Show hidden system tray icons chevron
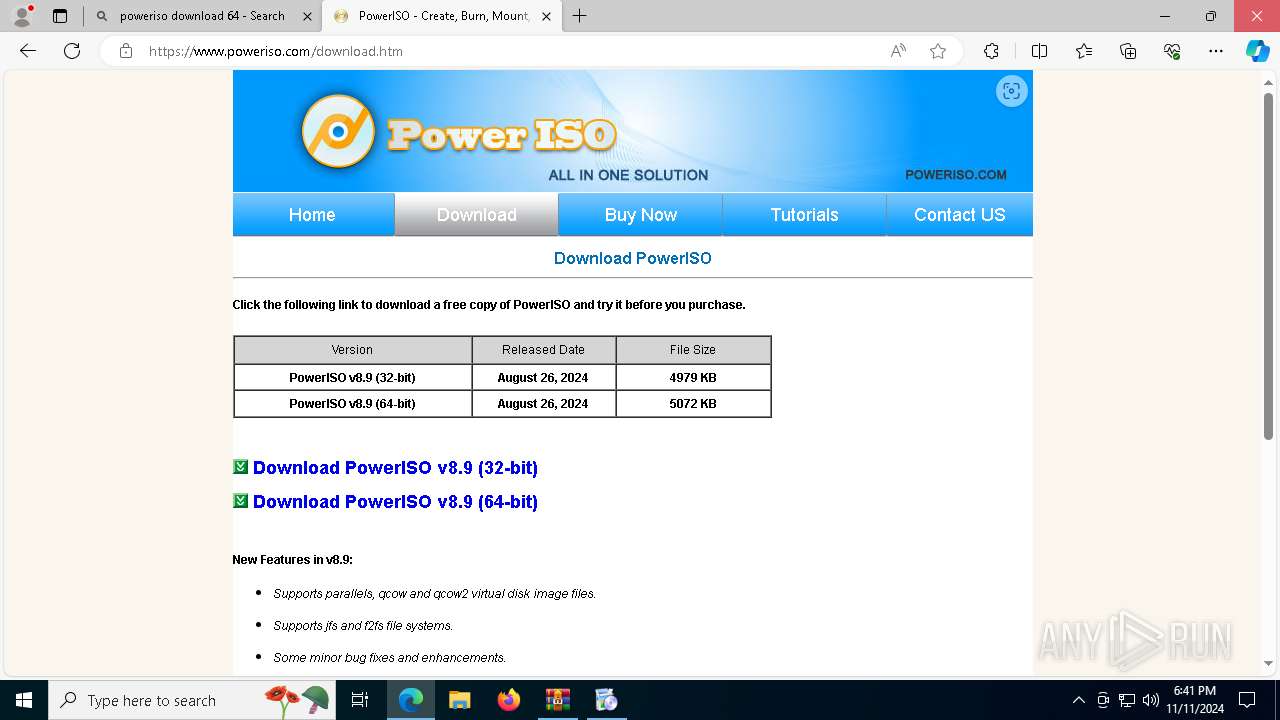This screenshot has height=720, width=1280. pyautogui.click(x=1078, y=700)
